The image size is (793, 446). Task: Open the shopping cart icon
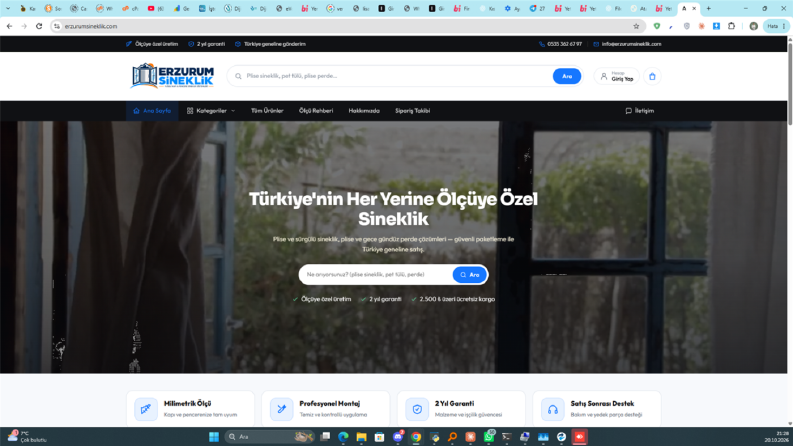[x=652, y=76]
